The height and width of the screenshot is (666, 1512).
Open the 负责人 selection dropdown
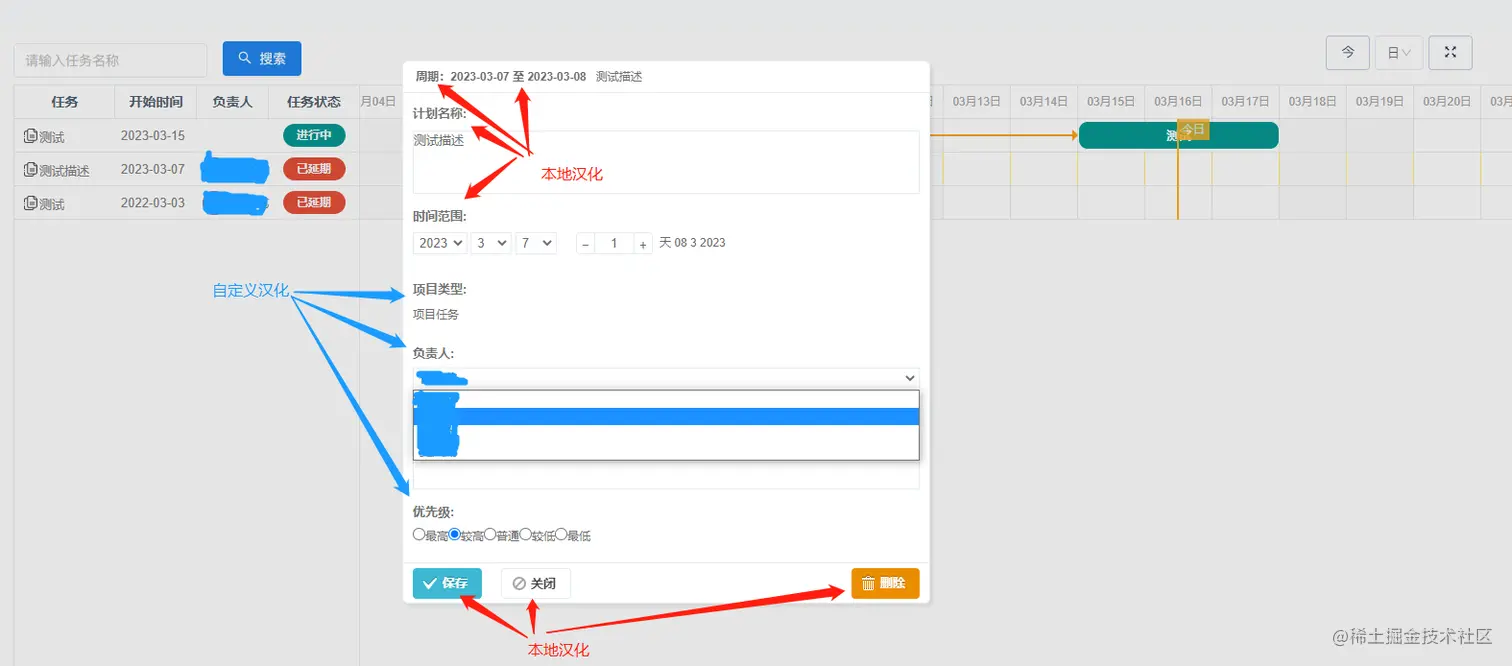[x=665, y=377]
